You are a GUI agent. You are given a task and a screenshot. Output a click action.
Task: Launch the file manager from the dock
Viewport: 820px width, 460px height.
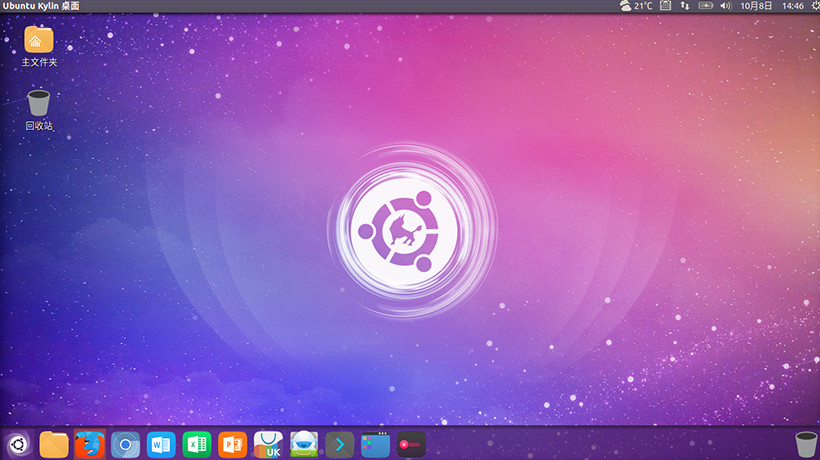[54, 444]
